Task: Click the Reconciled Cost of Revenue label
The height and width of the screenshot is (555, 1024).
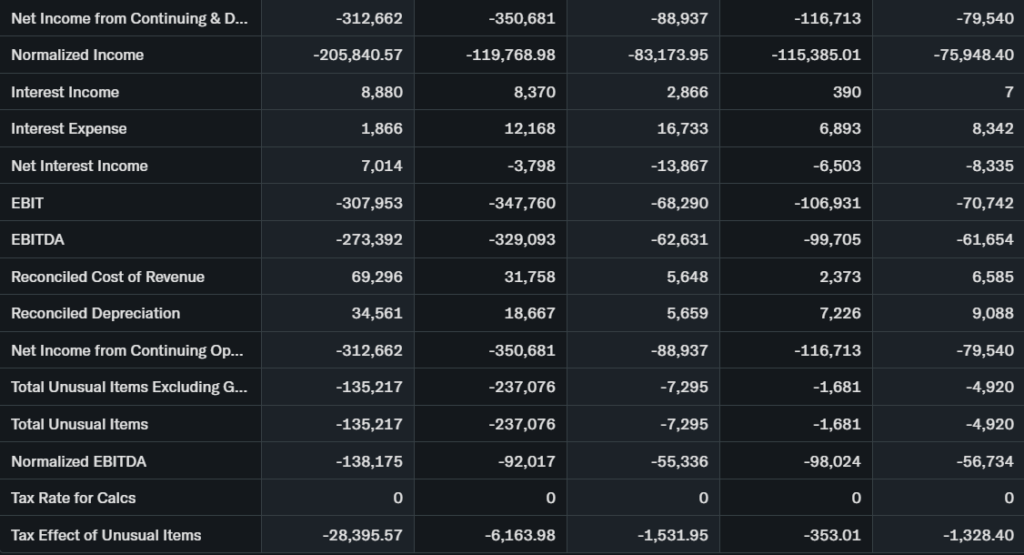Action: point(108,277)
